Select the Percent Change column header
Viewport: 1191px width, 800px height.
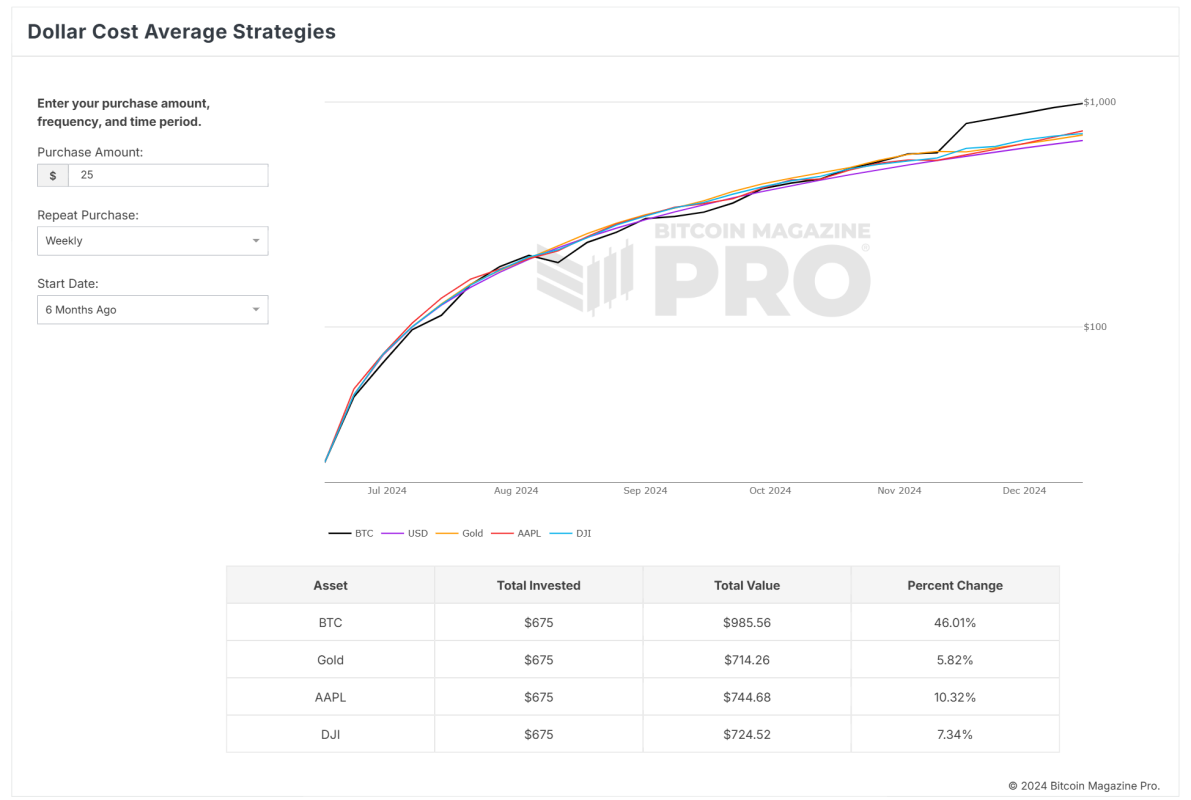coord(954,585)
